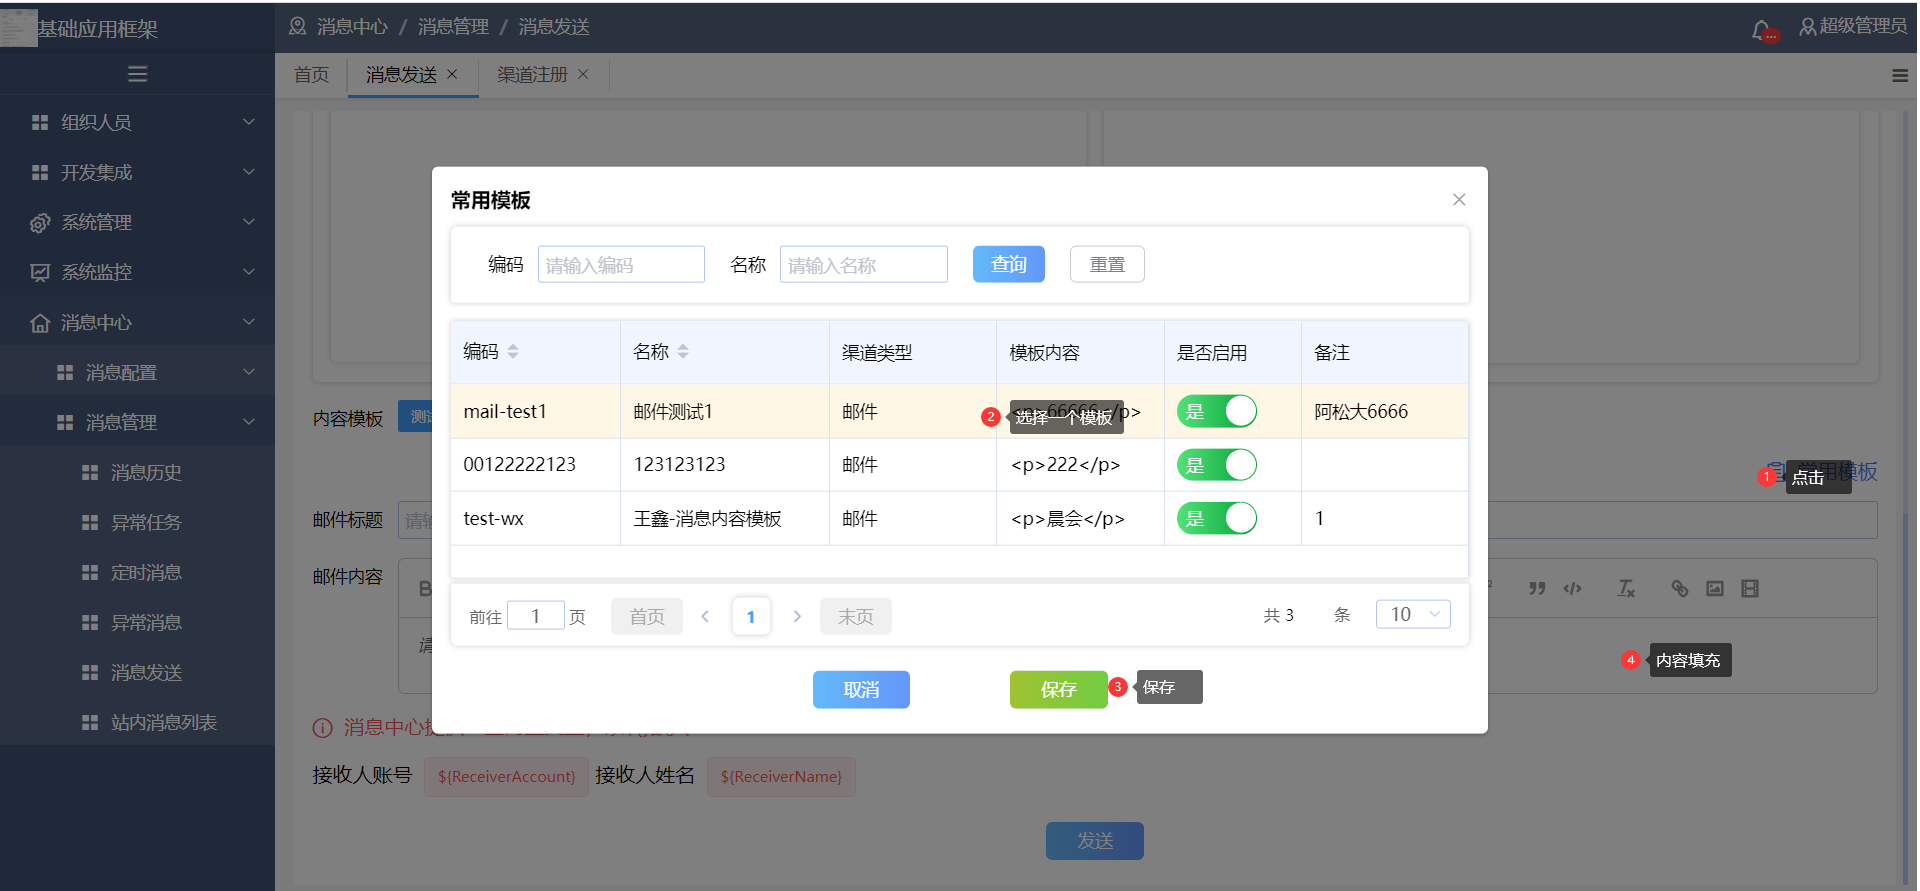The height and width of the screenshot is (891, 1920).
Task: Click the blockquote icon in editor toolbar
Action: (x=1537, y=588)
